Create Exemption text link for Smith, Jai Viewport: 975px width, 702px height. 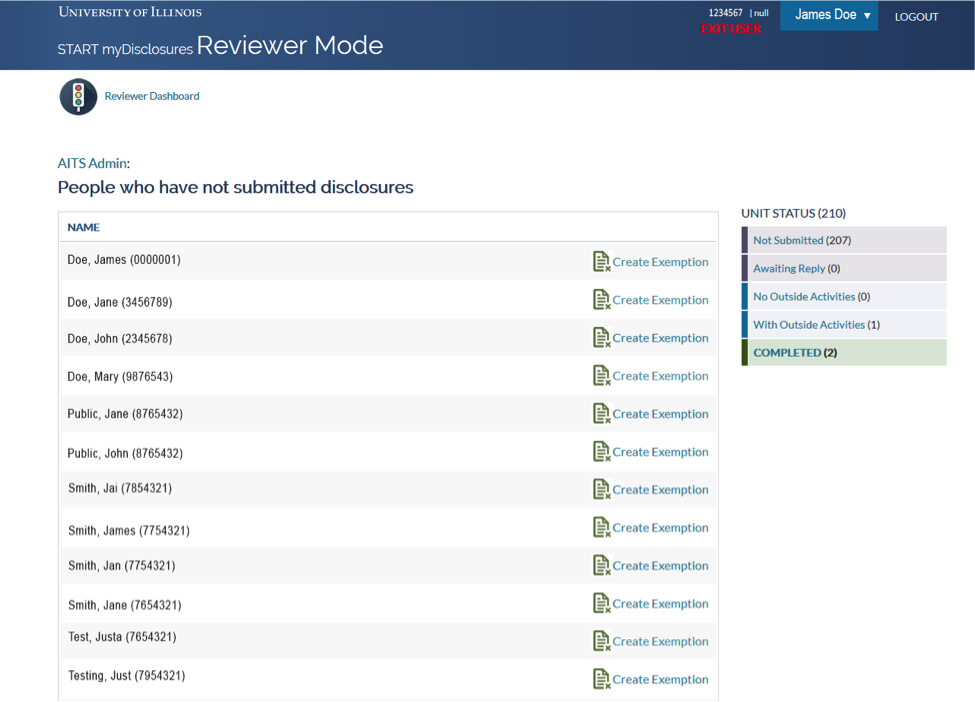click(x=660, y=490)
